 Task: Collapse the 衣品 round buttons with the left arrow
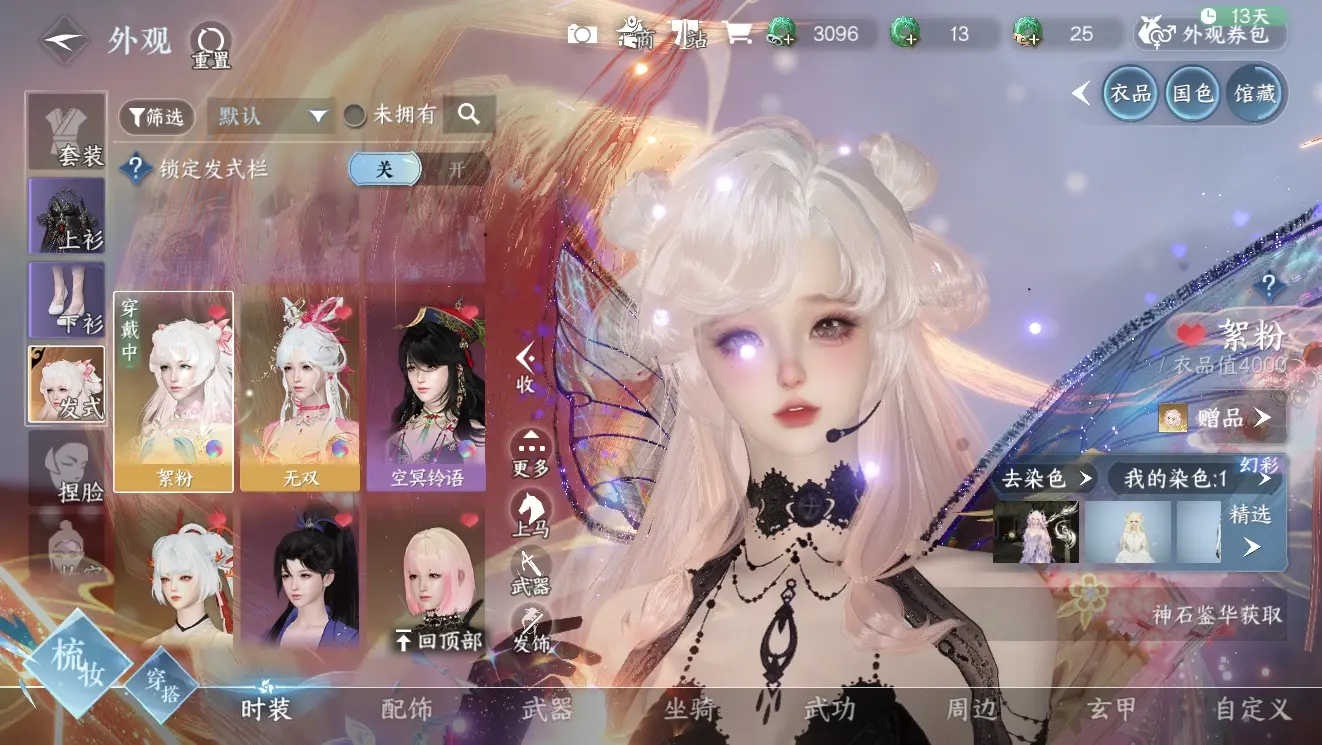(1081, 94)
